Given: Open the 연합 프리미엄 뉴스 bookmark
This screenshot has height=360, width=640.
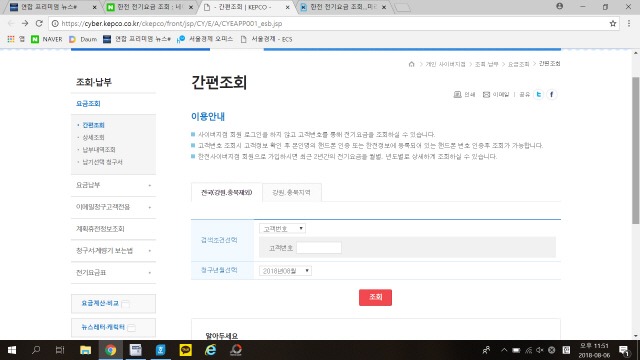Looking at the screenshot, I should coord(137,39).
